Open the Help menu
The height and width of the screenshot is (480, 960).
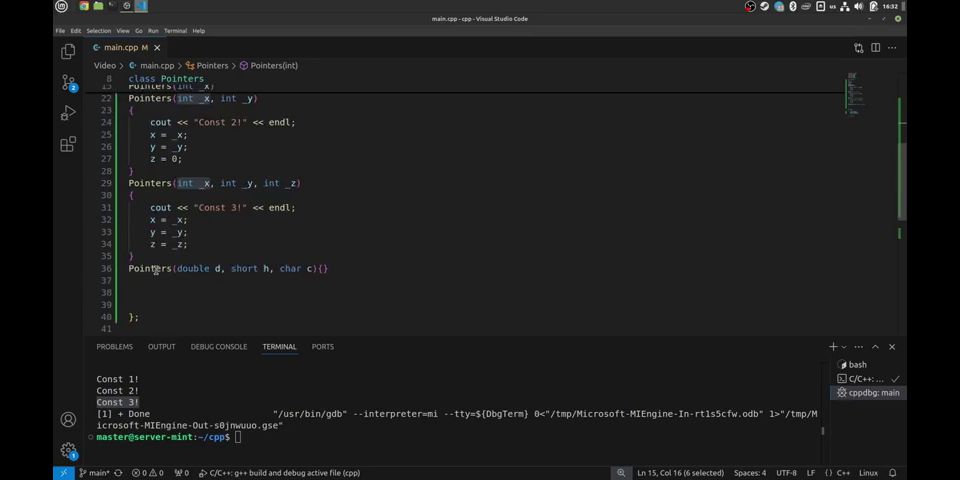[198, 31]
